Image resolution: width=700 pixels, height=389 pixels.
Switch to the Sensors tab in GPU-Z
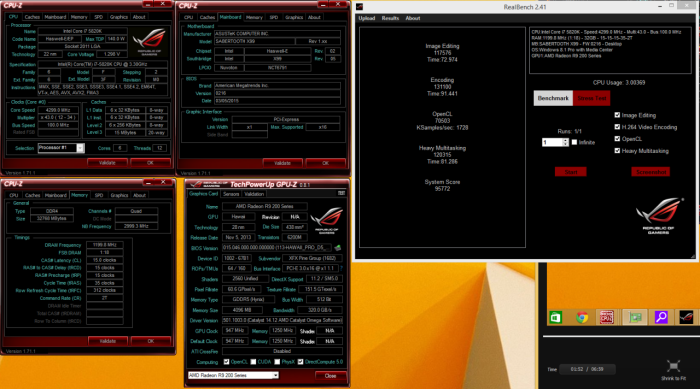tap(231, 194)
